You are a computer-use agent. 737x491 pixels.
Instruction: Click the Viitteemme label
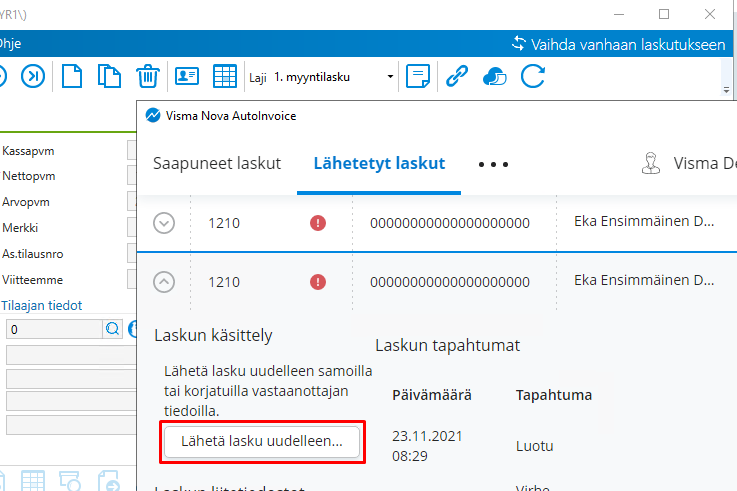[x=32, y=280]
